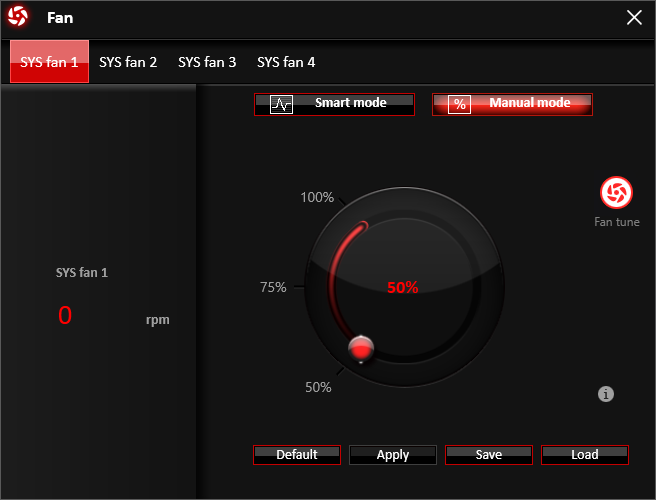
Task: Load a saved fan profile
Action: point(585,455)
